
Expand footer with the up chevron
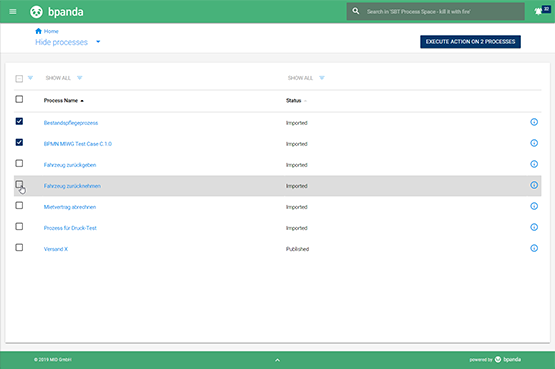pos(278,360)
